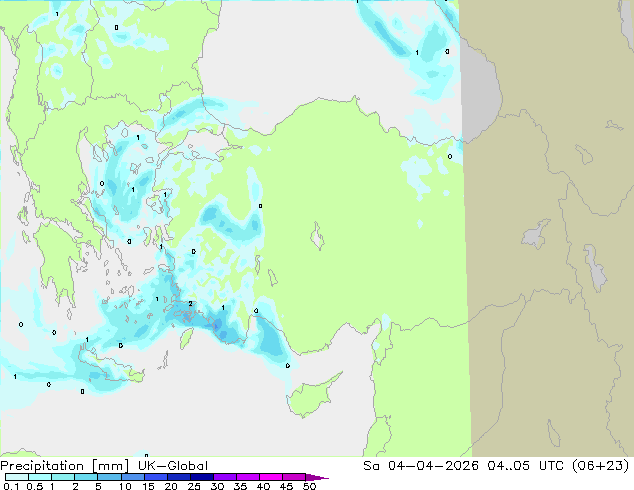Pick the 10–15 mm blue legend swatch
Image resolution: width=634 pixels, height=490 pixels.
(132, 477)
